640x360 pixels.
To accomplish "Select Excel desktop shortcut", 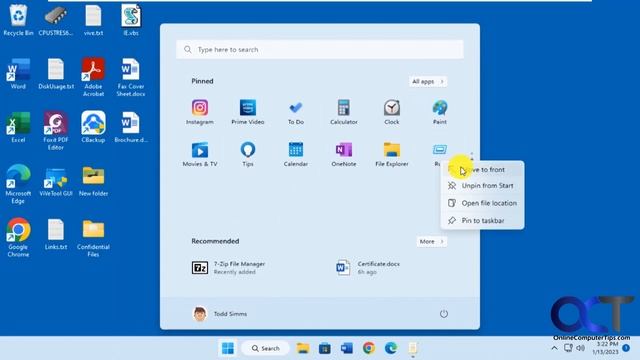I will (18, 127).
